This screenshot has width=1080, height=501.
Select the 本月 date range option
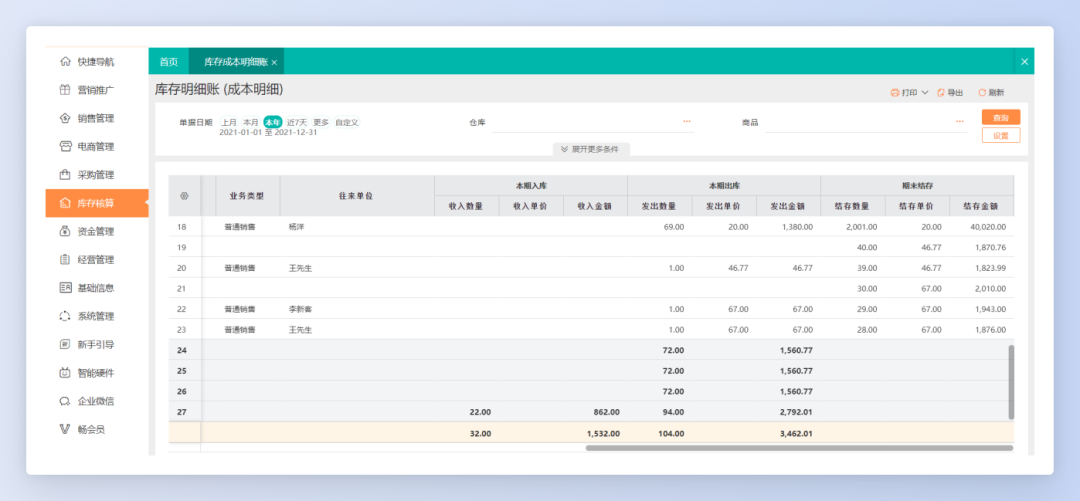pos(251,122)
